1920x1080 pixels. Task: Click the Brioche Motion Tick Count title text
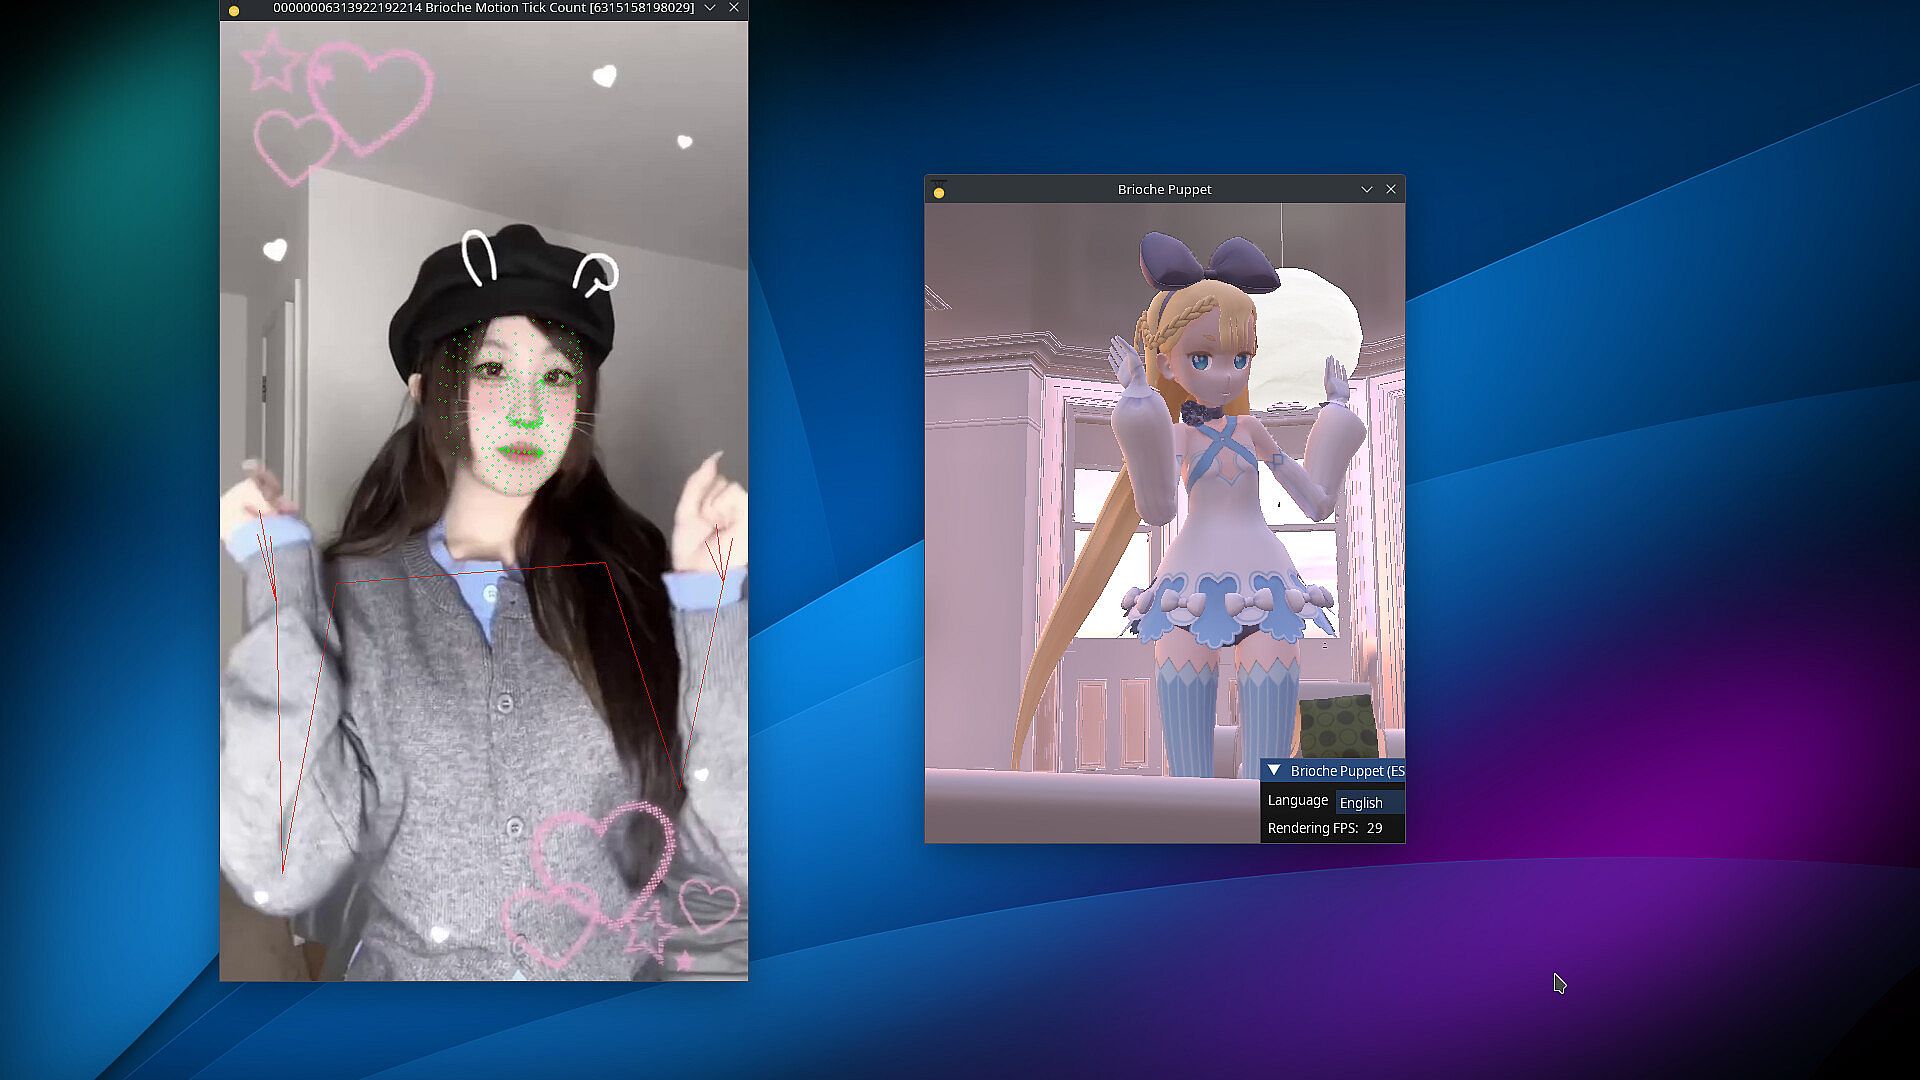[x=483, y=8]
